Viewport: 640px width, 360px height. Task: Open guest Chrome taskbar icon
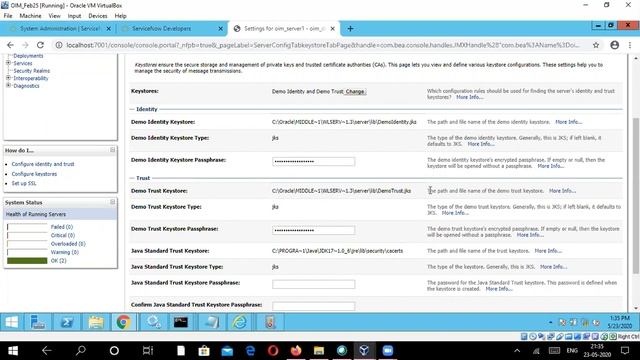pyautogui.click(x=124, y=322)
